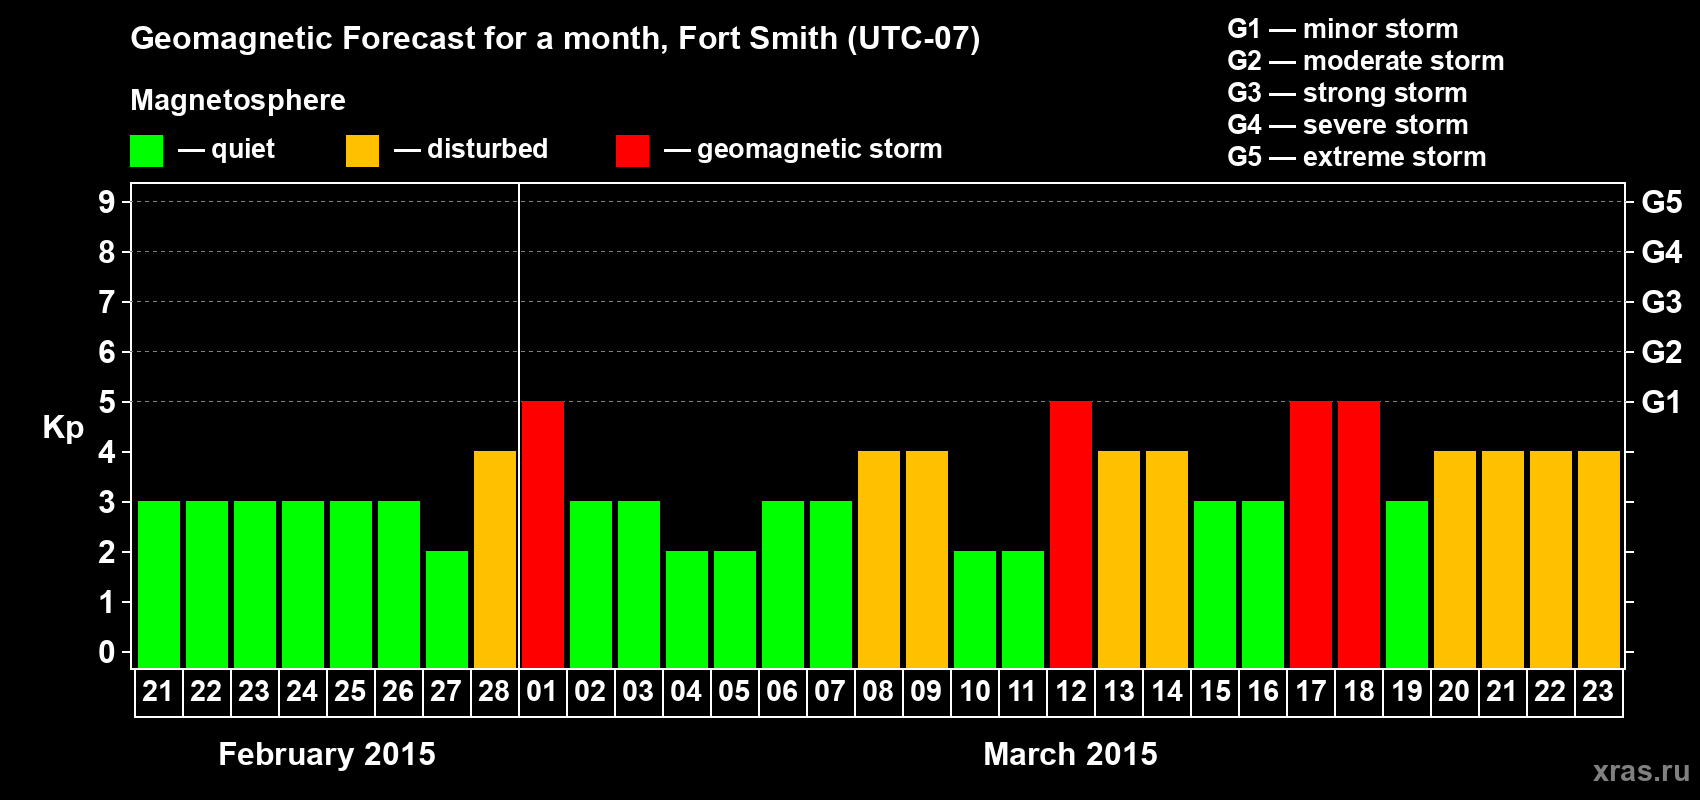Image resolution: width=1700 pixels, height=800 pixels.
Task: Click the G2 label on right axis
Action: point(1662,352)
